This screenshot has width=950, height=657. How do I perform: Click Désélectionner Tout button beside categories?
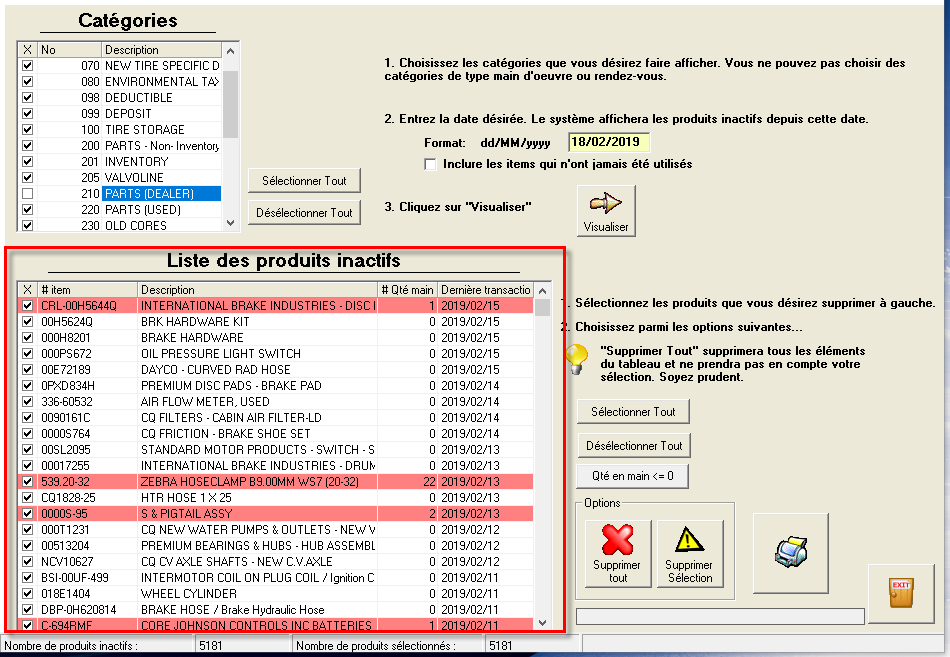click(x=304, y=213)
